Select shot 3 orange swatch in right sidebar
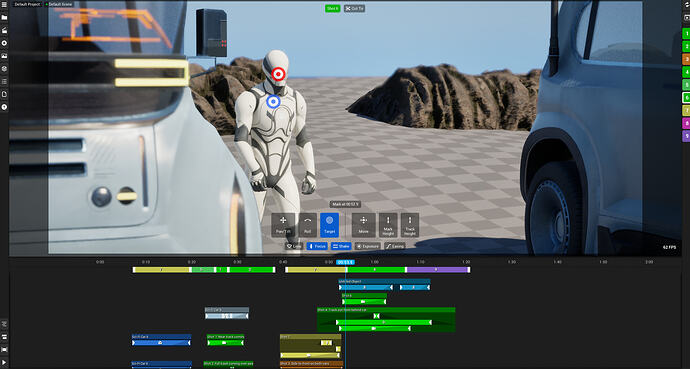 point(686,59)
